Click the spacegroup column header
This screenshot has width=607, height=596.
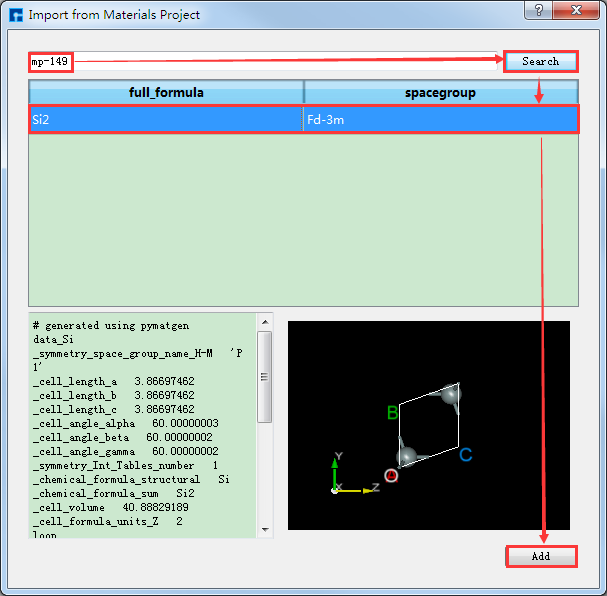point(440,92)
